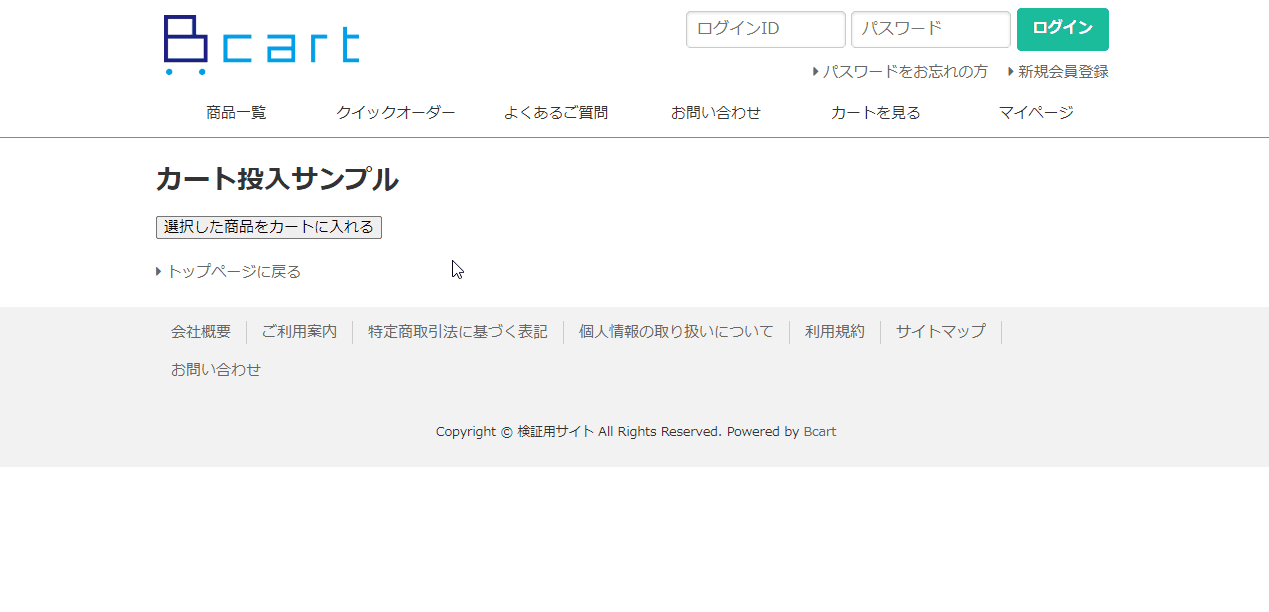
Task: Open 商品一覧 in navigation menu
Action: [236, 113]
